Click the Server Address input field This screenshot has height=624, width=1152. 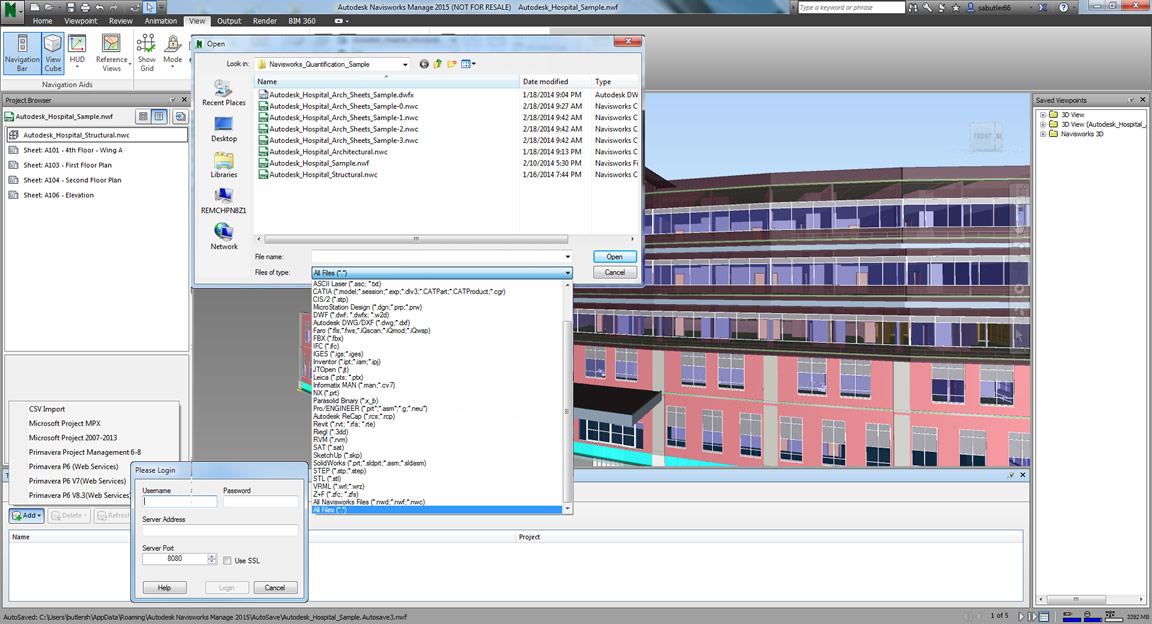(x=220, y=531)
